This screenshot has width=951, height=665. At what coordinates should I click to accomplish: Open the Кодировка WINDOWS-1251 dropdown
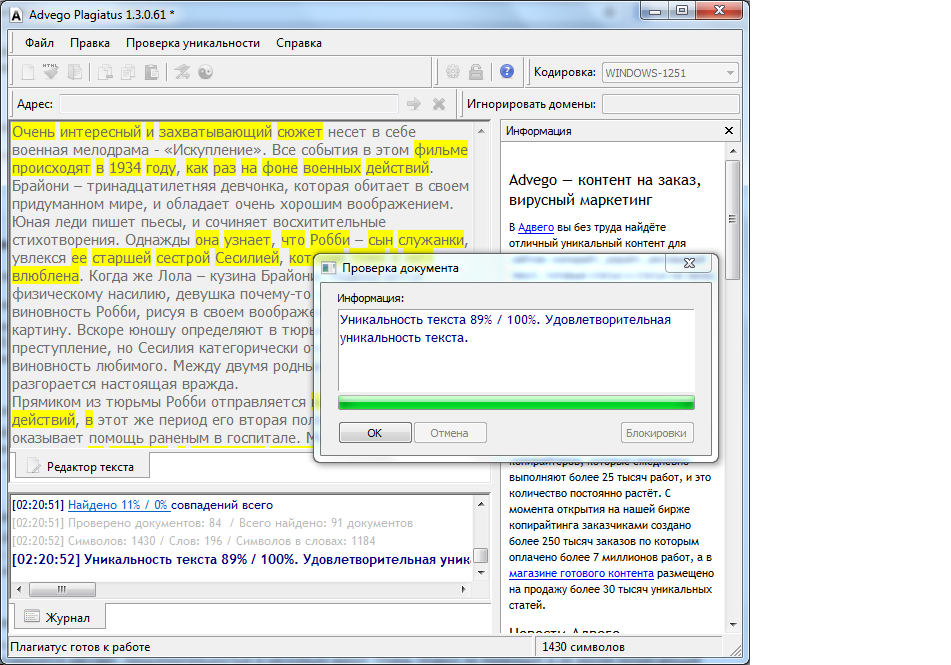pos(670,73)
